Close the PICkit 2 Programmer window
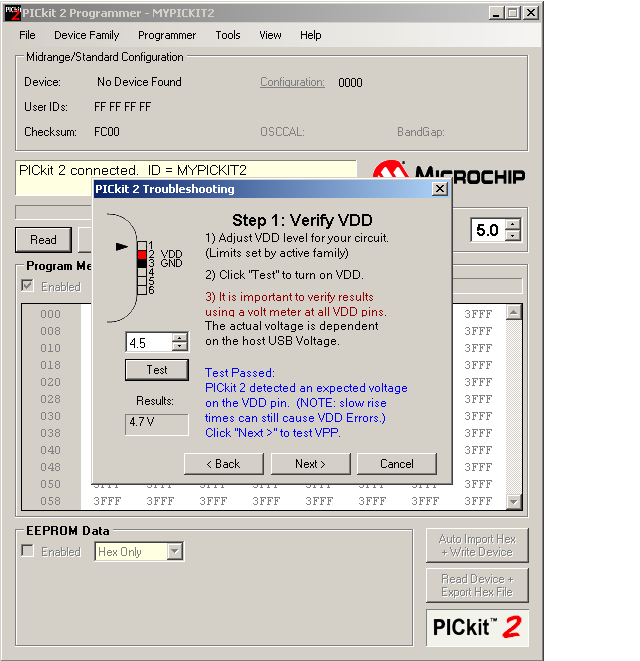The image size is (640, 661). [x=531, y=13]
